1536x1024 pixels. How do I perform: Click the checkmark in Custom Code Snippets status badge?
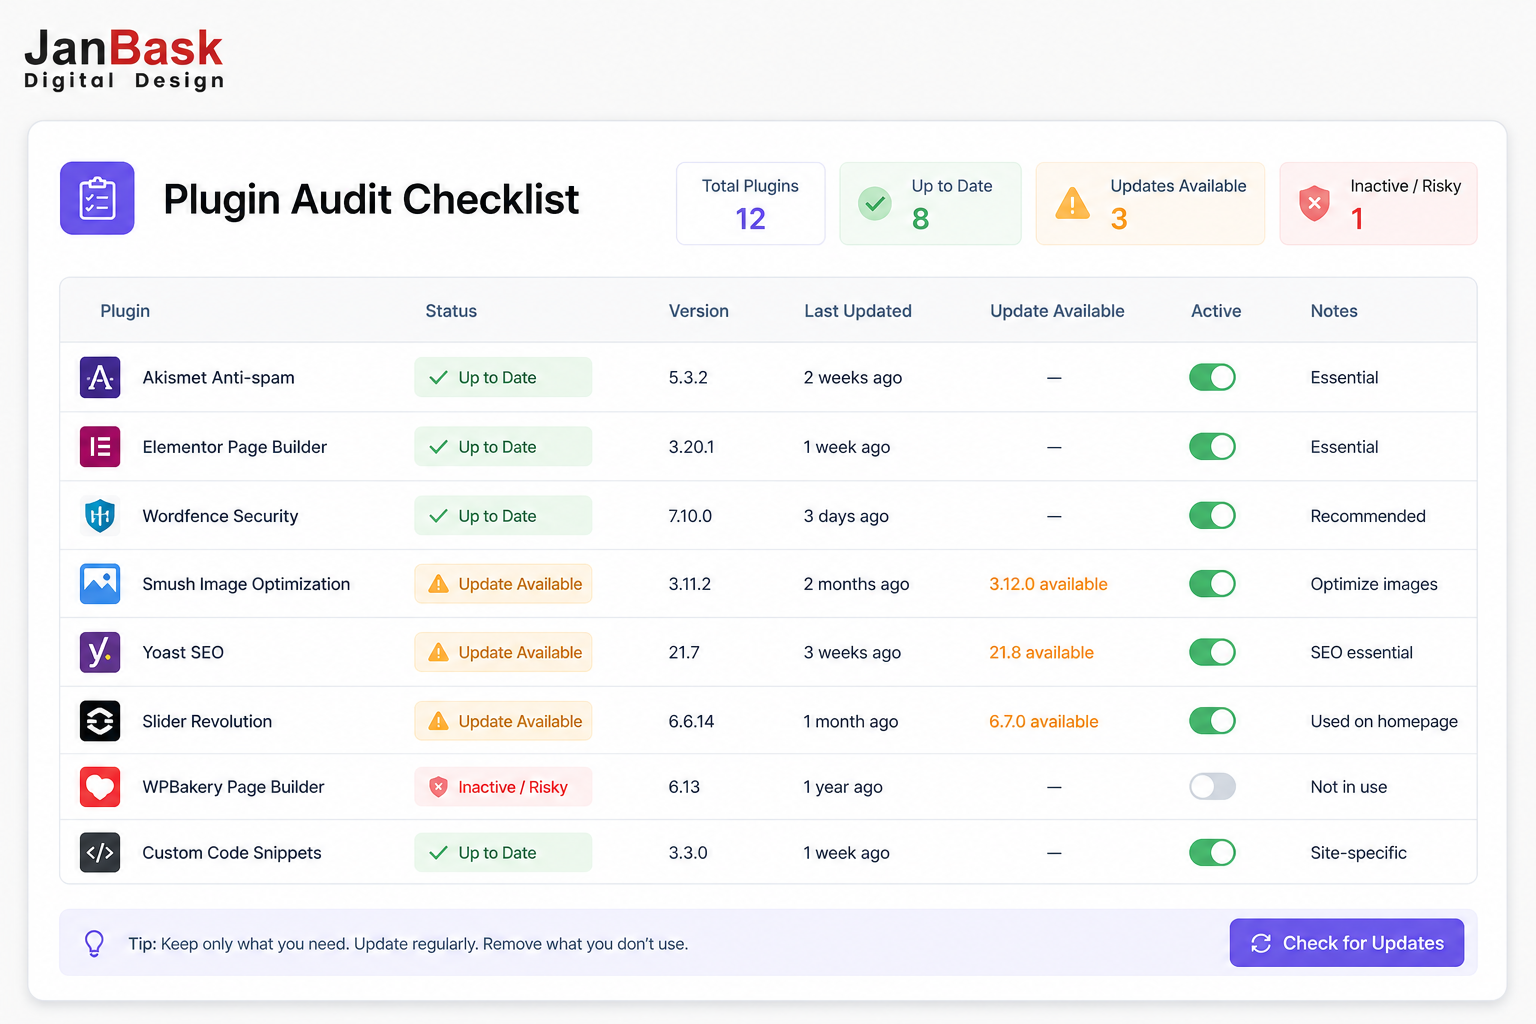tap(438, 853)
